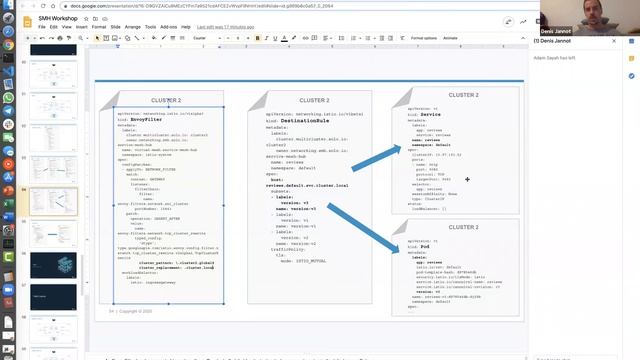640x360 pixels.
Task: Toggle bold formatting
Action: click(258, 38)
